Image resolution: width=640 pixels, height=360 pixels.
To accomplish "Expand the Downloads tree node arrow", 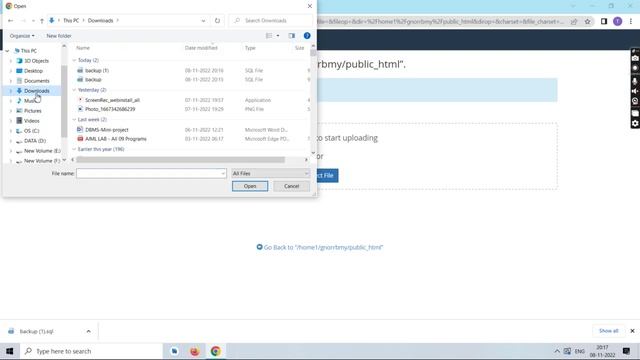I will [11, 91].
